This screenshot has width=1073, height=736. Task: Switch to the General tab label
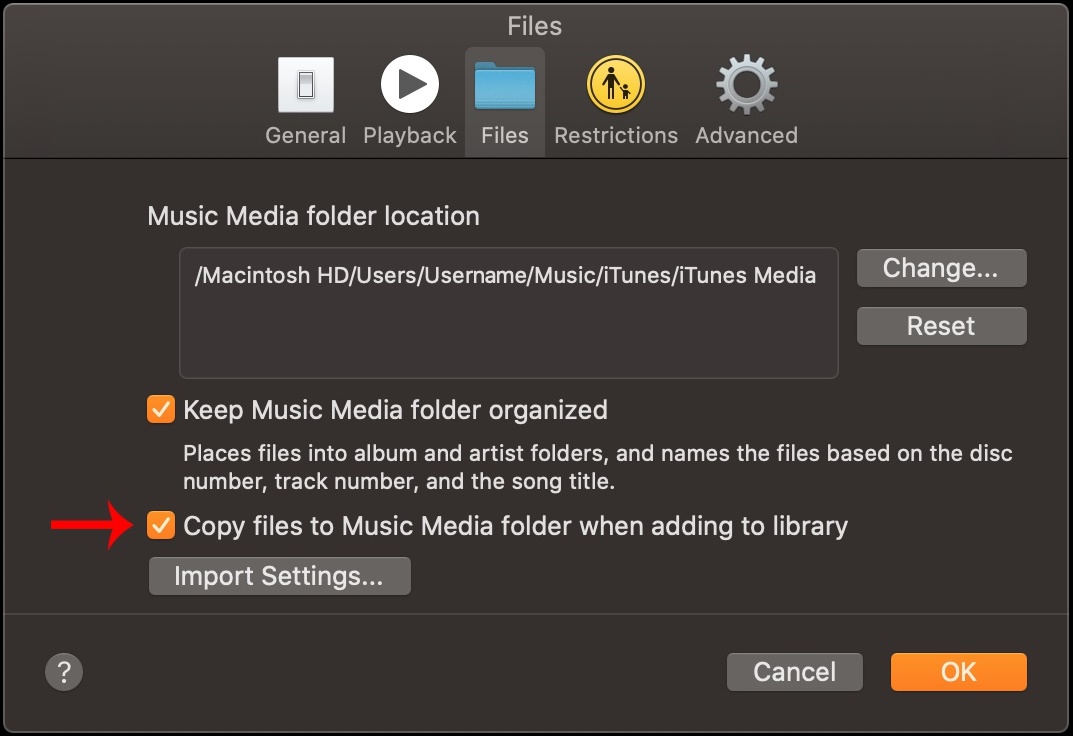tap(305, 136)
